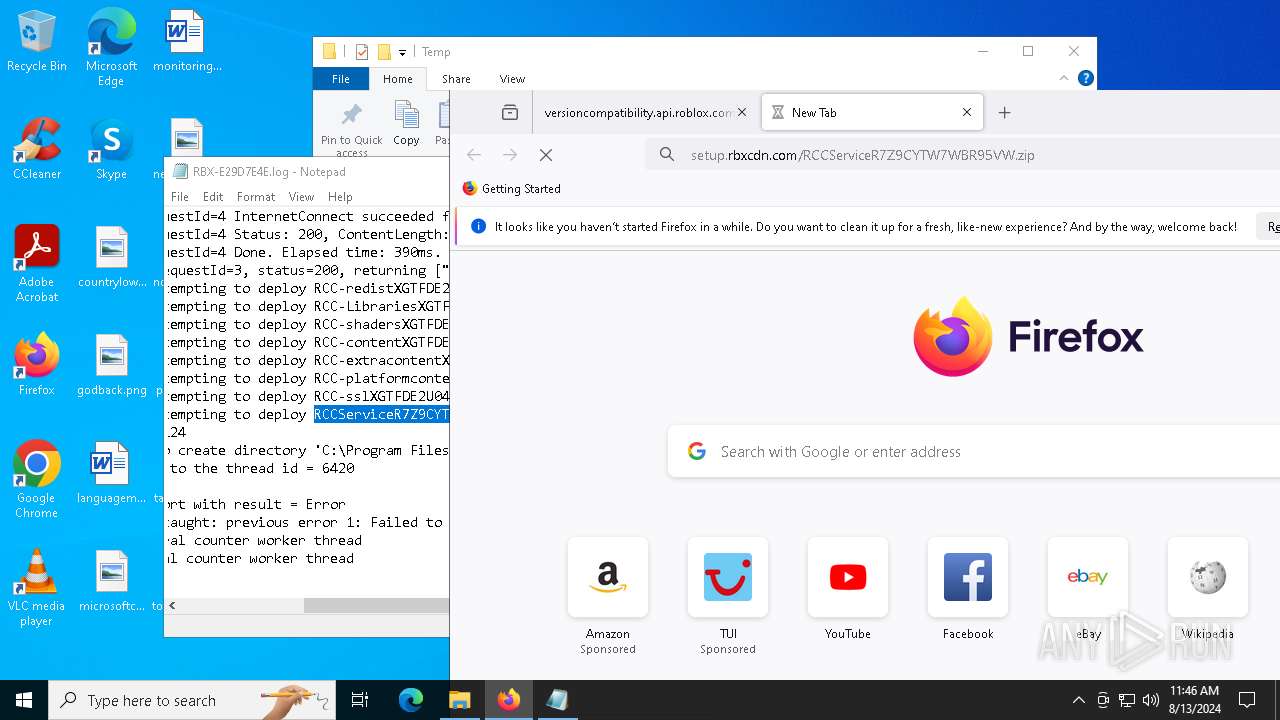This screenshot has height=720, width=1280.
Task: Open the Skype desktop shortcut
Action: 111,148
